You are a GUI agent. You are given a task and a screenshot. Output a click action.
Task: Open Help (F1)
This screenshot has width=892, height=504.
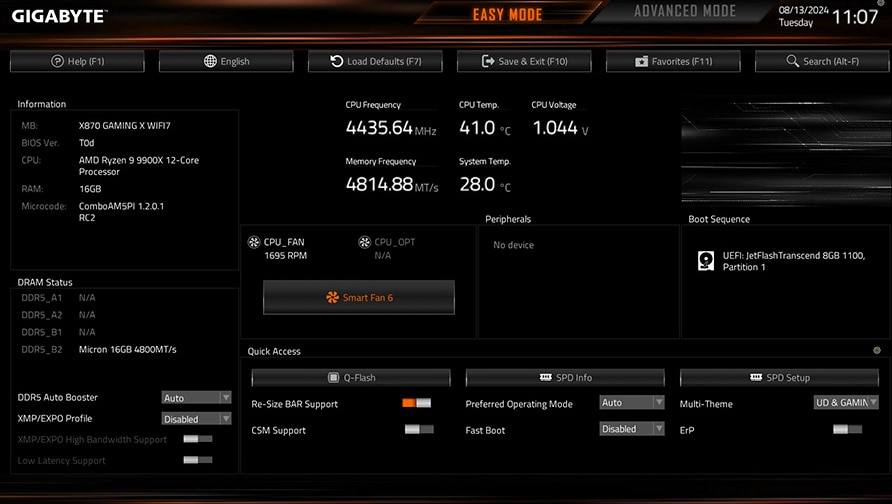click(77, 61)
